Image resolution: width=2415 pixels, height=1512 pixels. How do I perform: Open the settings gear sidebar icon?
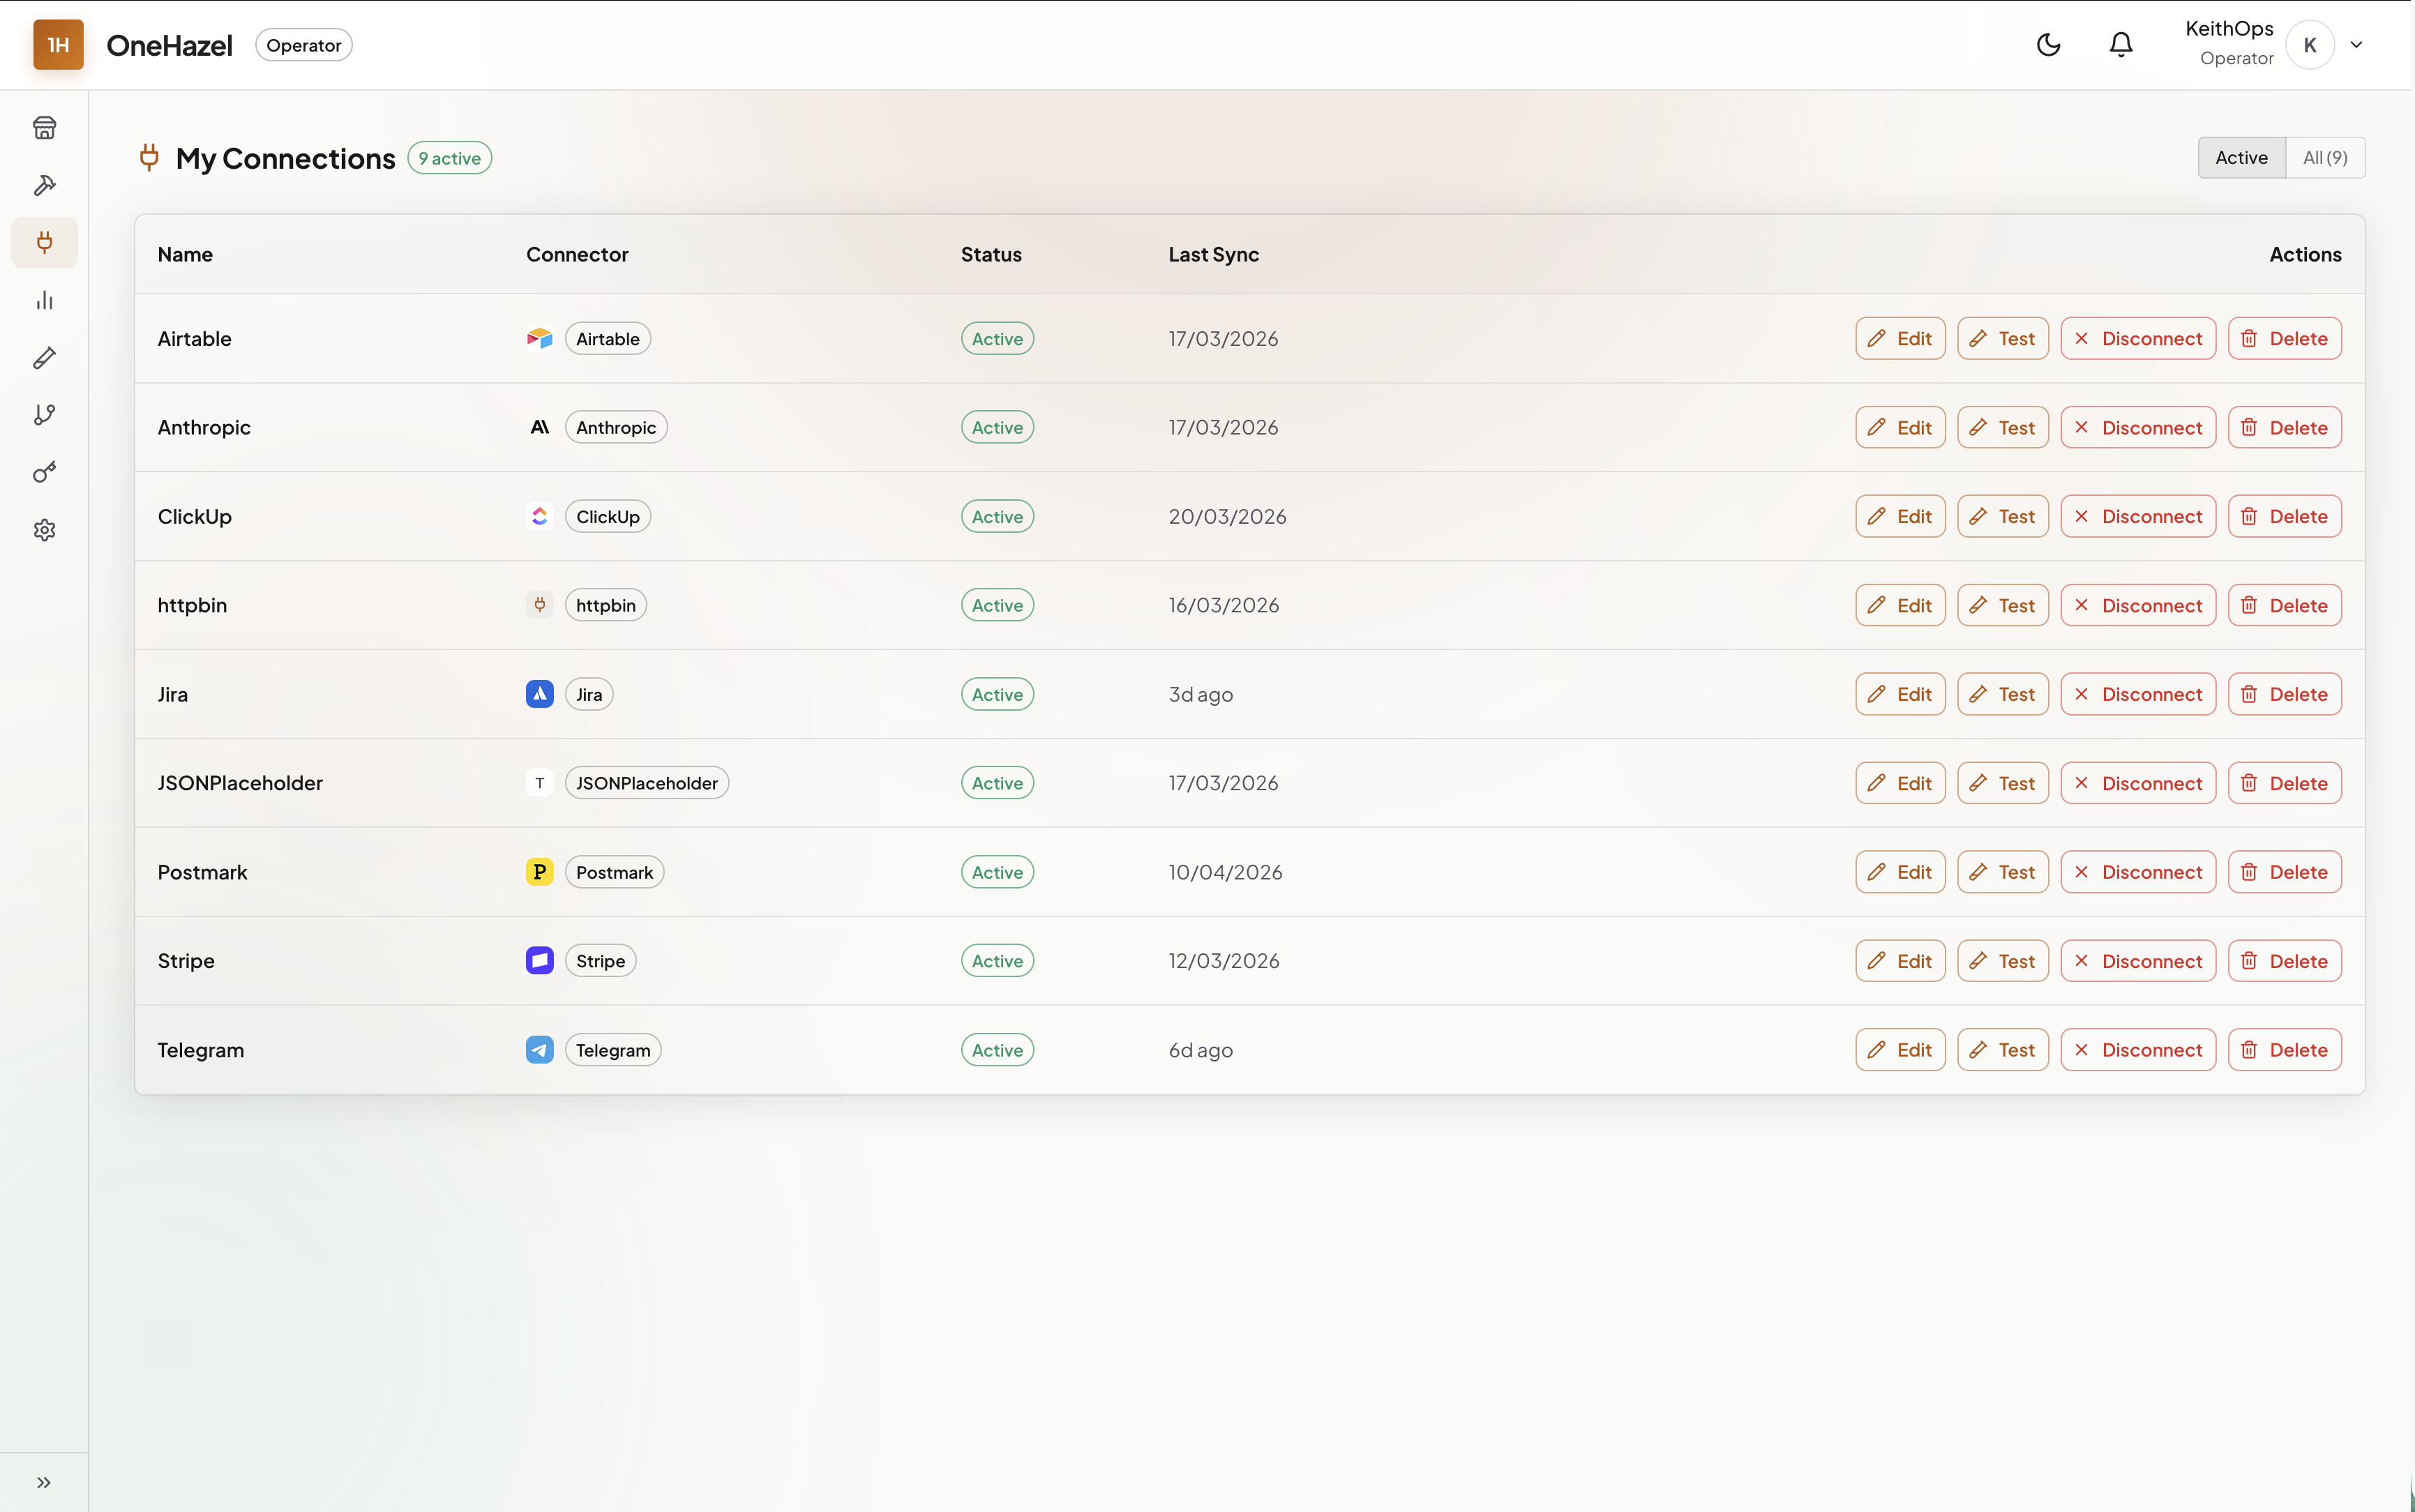tap(44, 530)
